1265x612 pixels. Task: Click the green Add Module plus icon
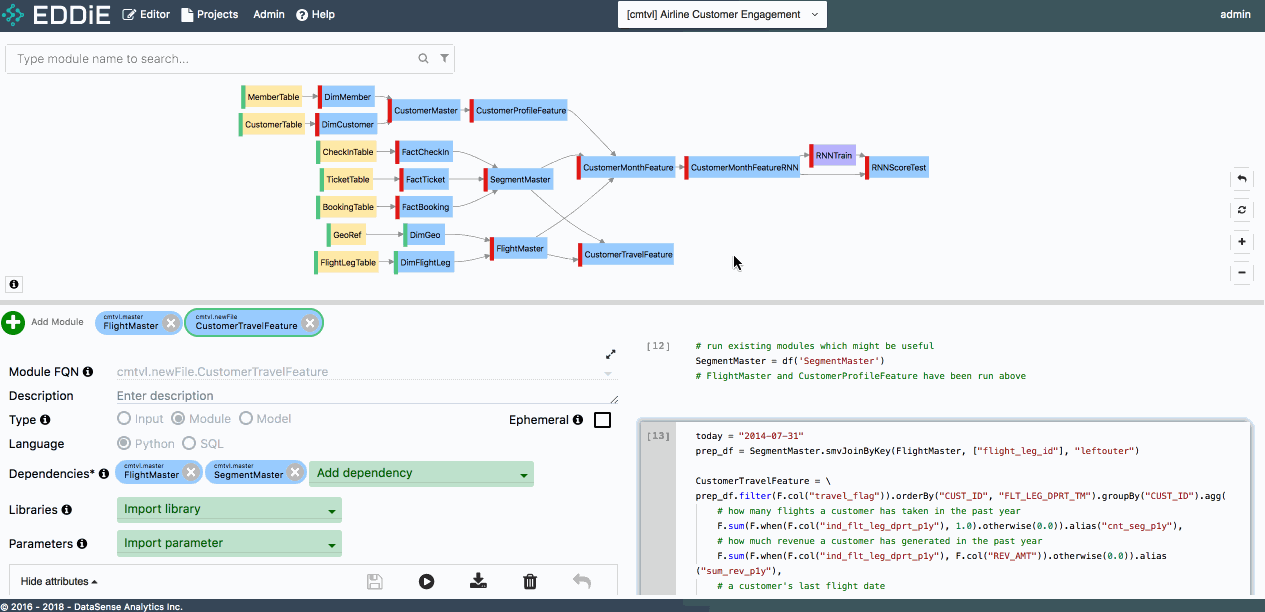(14, 322)
